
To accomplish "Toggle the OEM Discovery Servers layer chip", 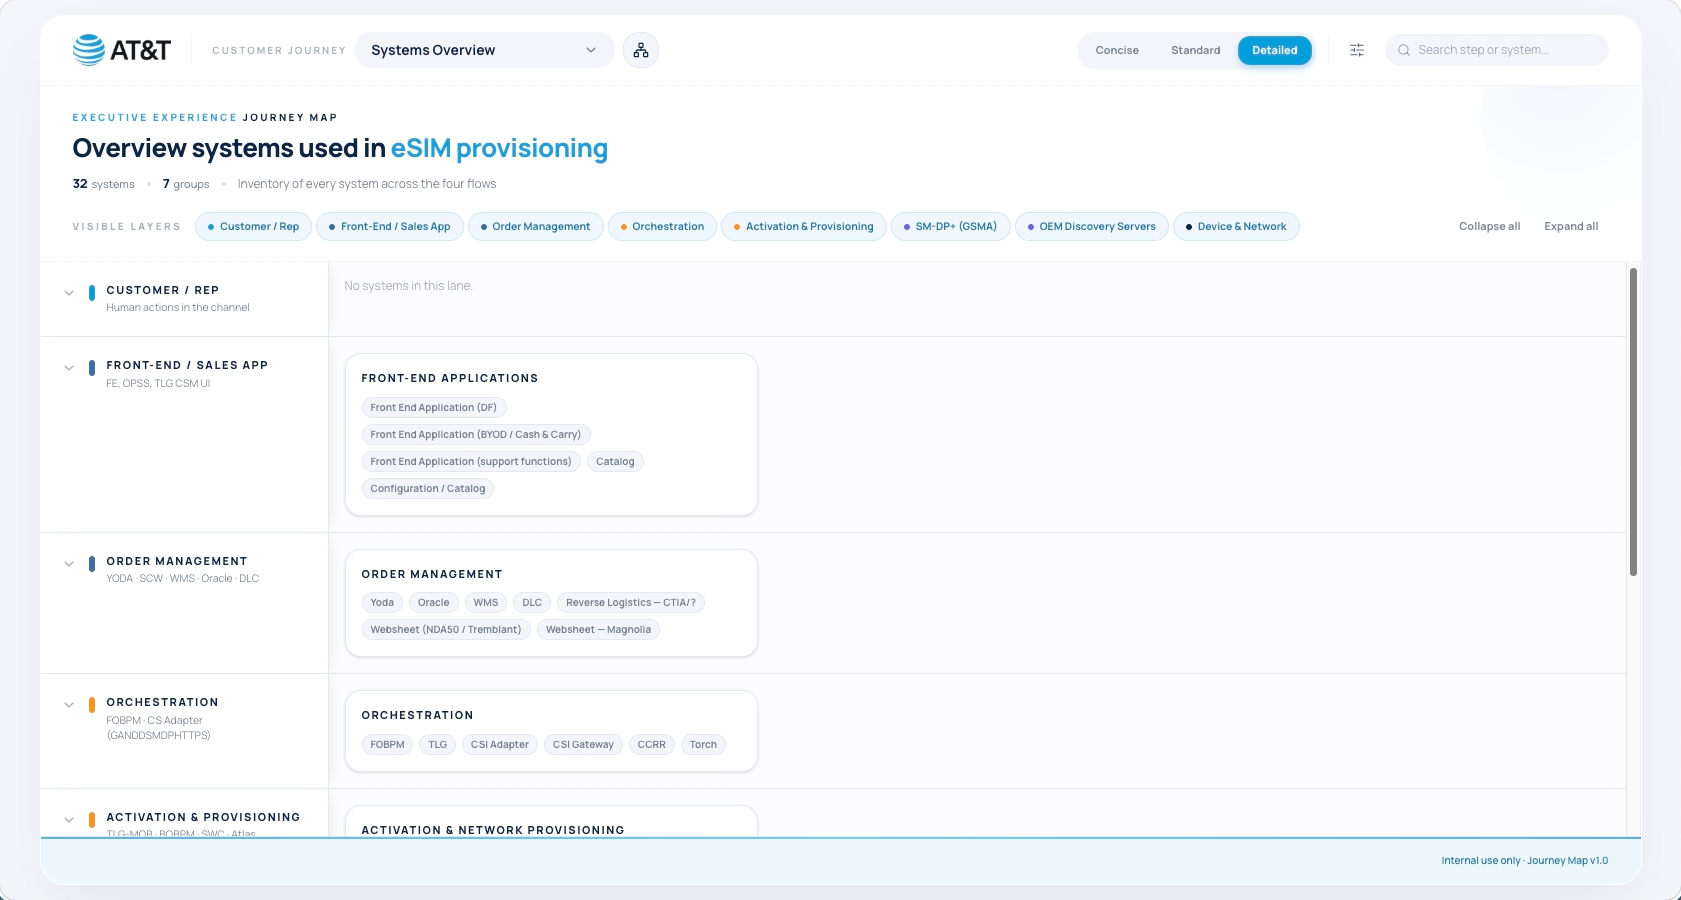I will [1092, 227].
